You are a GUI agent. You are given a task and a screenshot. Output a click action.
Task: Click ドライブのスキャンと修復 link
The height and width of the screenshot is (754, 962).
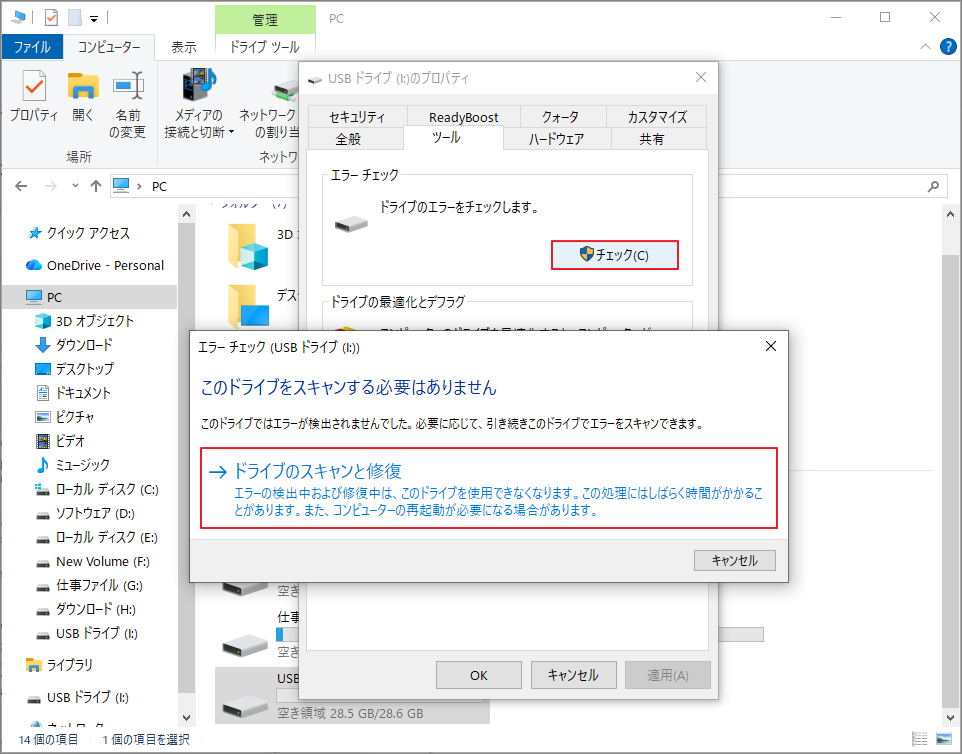click(489, 488)
